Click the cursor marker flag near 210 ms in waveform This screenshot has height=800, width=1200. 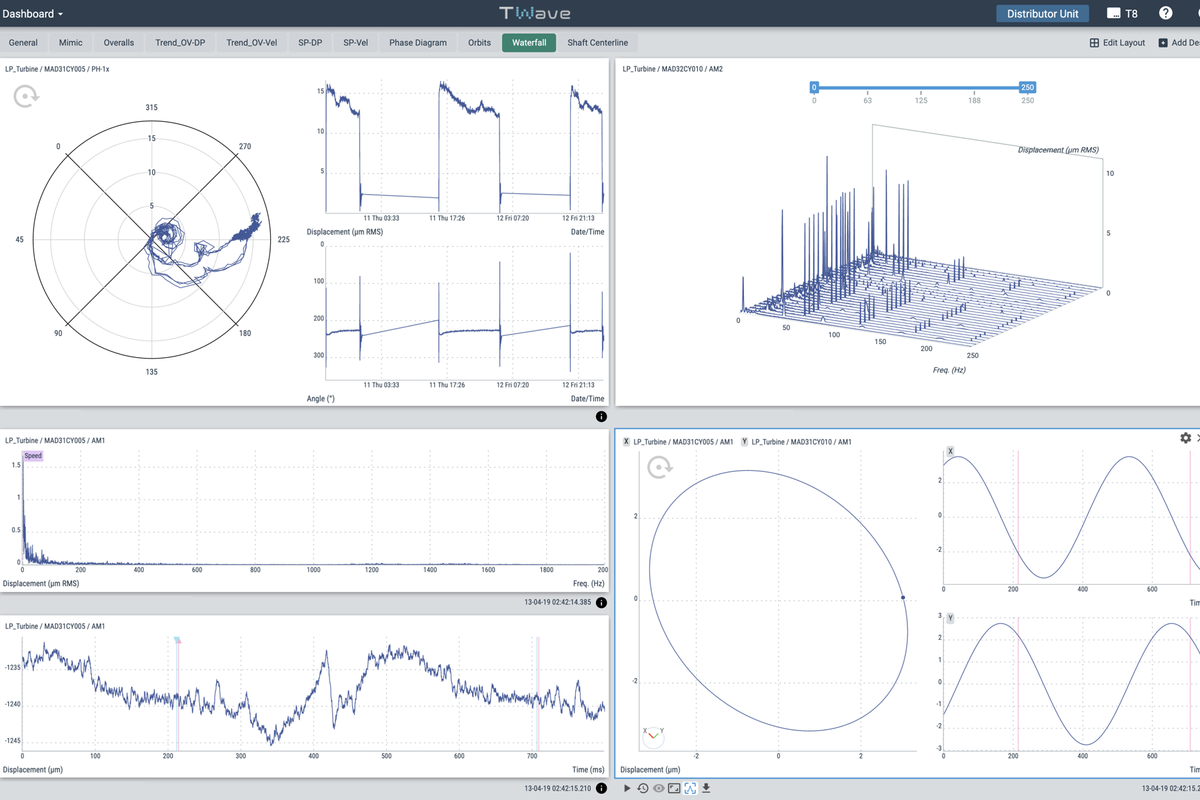(178, 641)
